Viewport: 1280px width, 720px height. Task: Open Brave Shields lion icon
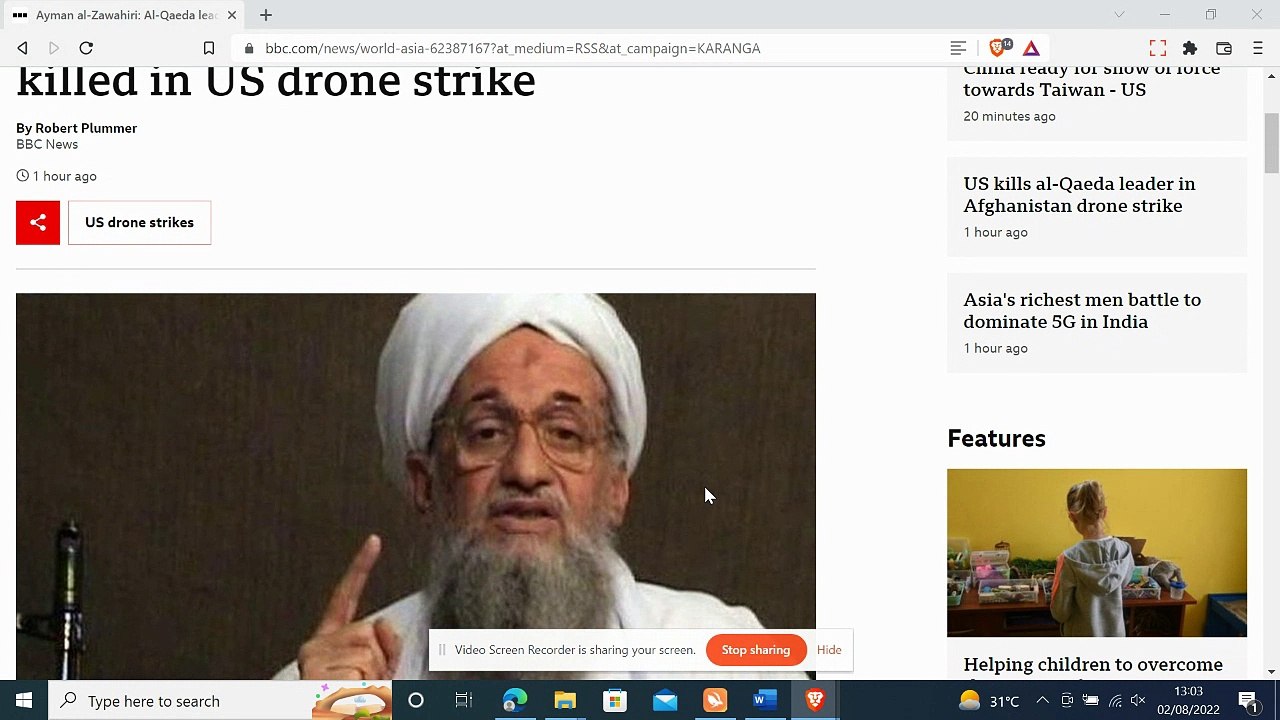pyautogui.click(x=998, y=48)
